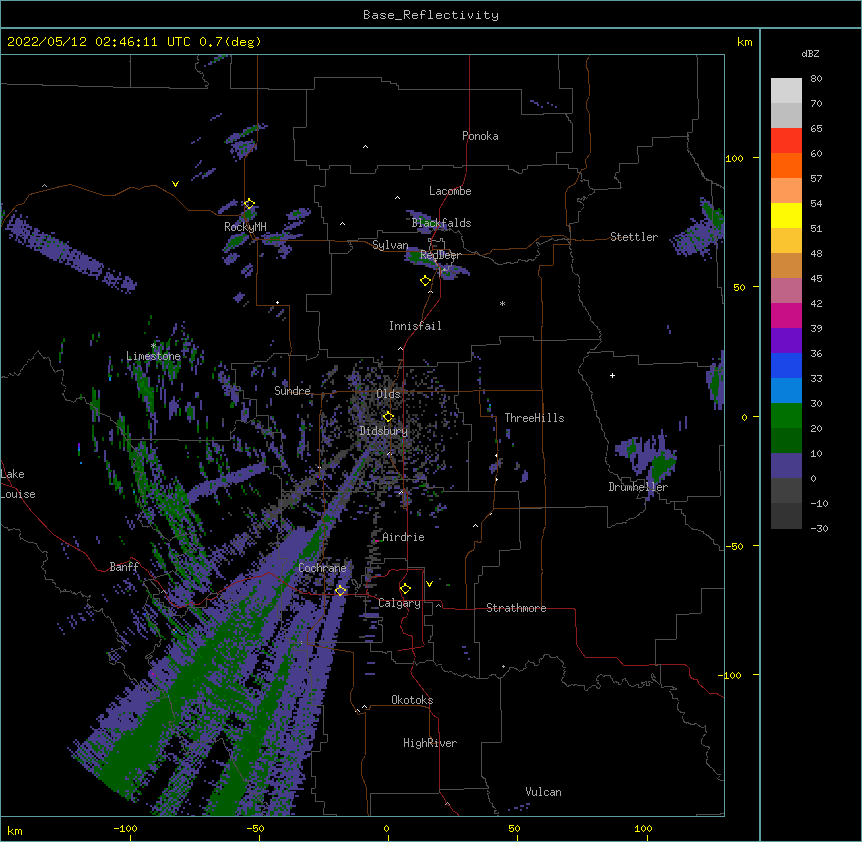Click the -30 value in dBZ legend

pyautogui.click(x=819, y=528)
